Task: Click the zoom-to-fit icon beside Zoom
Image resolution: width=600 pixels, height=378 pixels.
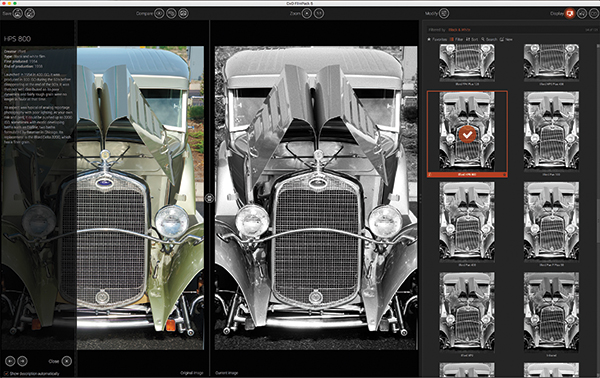Action: pos(307,14)
